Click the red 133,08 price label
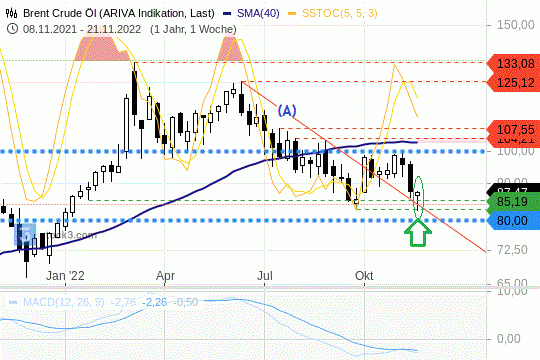 513,63
